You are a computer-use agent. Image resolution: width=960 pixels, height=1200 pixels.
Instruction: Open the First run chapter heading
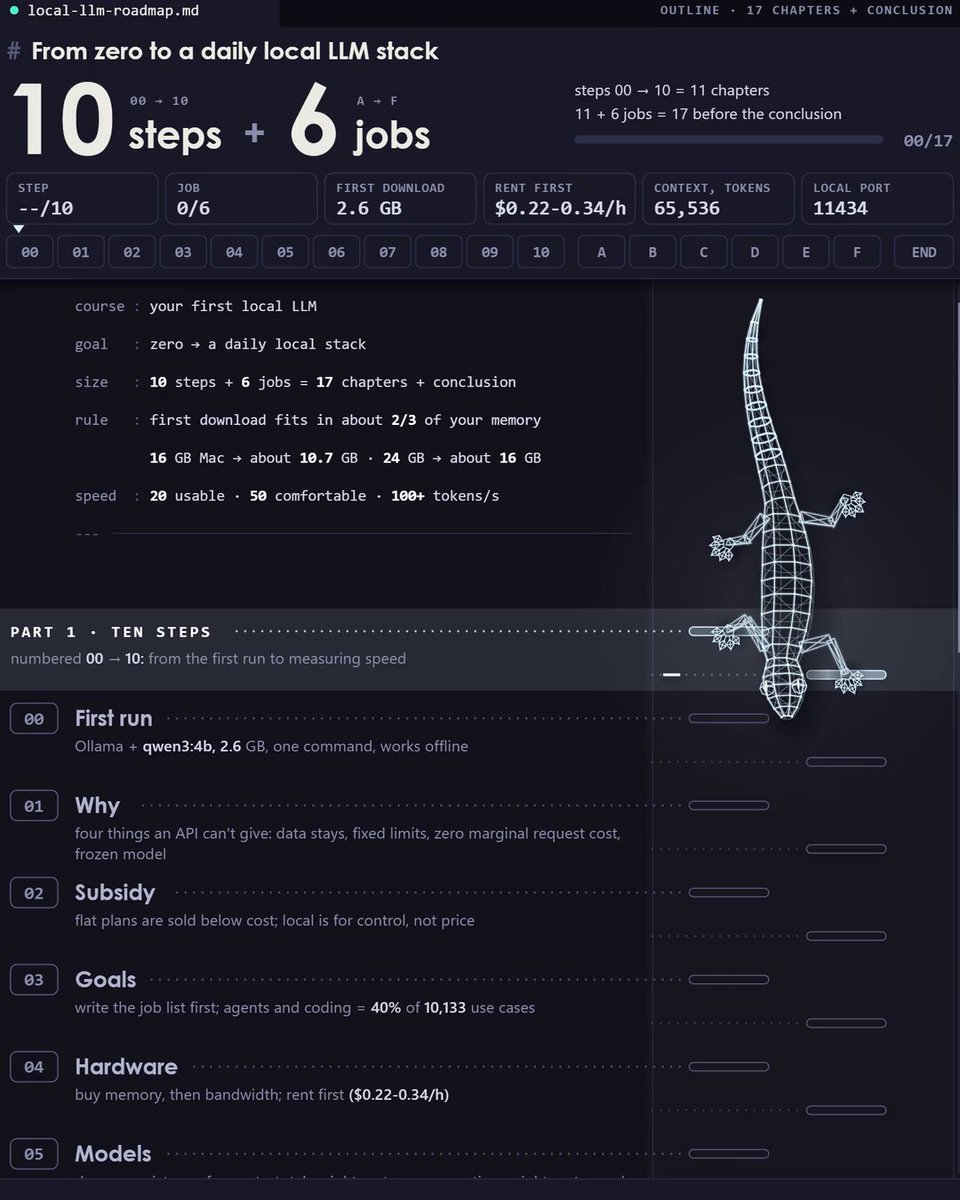(113, 718)
